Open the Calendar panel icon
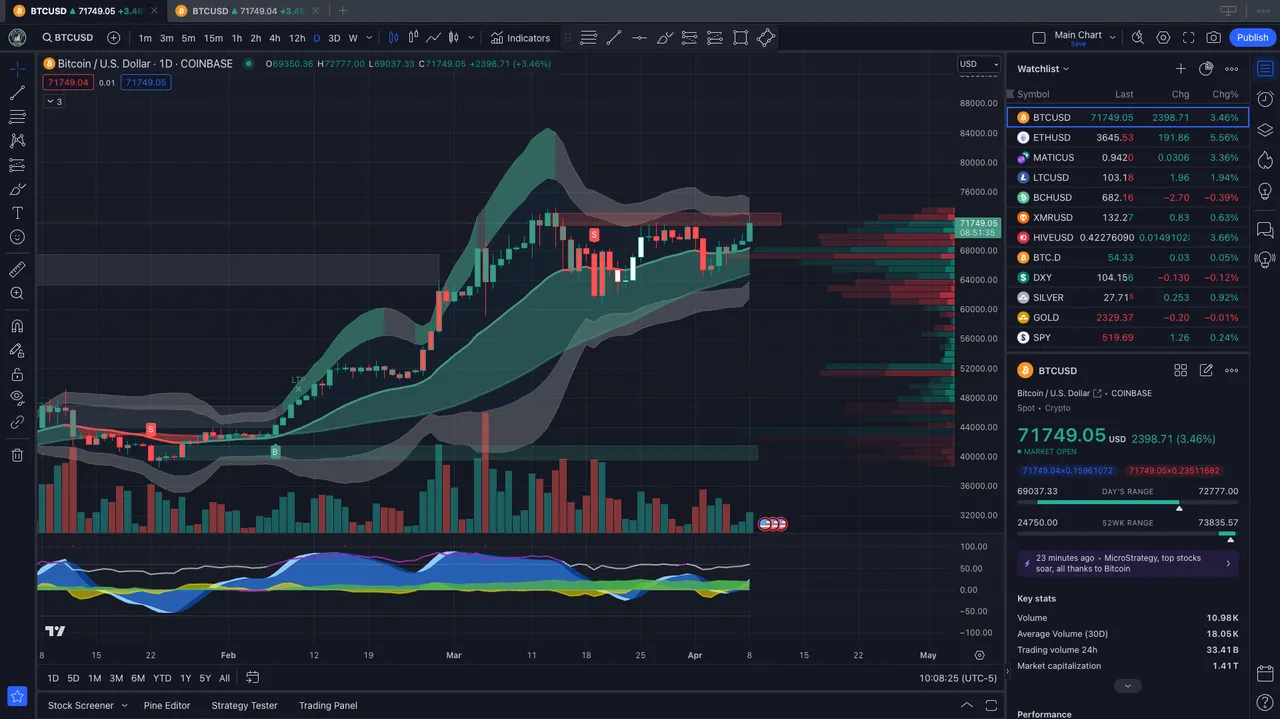1280x719 pixels. pyautogui.click(x=1265, y=673)
